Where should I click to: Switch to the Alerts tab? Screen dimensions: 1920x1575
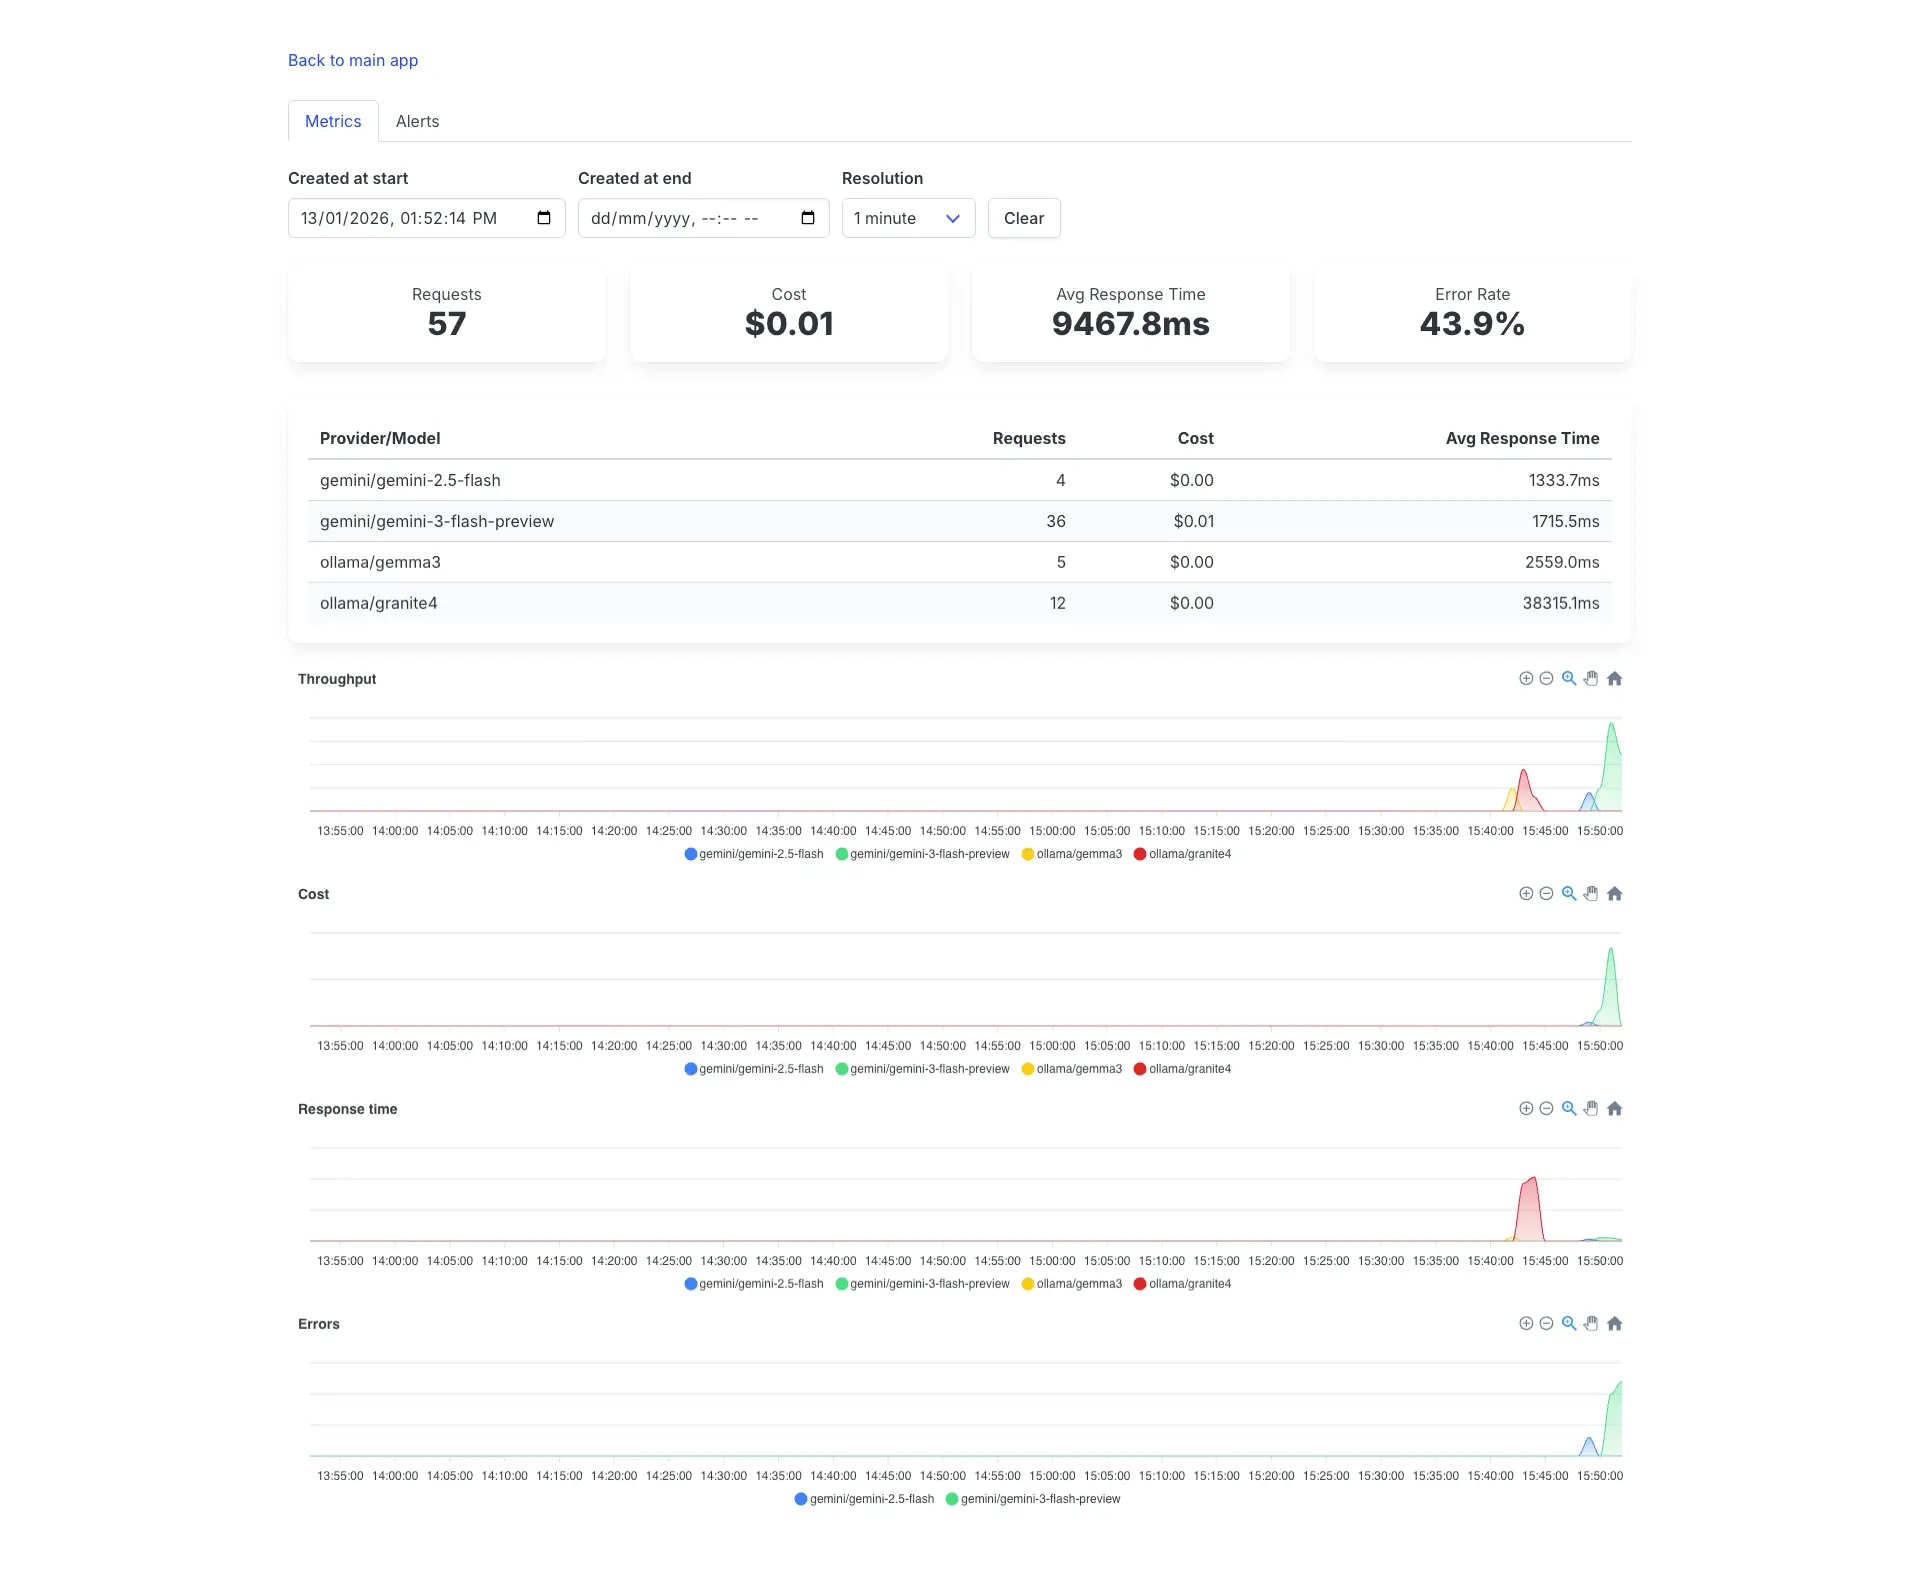pos(417,121)
